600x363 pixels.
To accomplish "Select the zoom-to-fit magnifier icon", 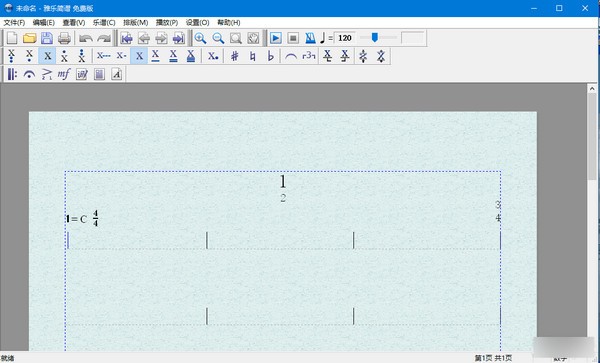I will pos(236,38).
